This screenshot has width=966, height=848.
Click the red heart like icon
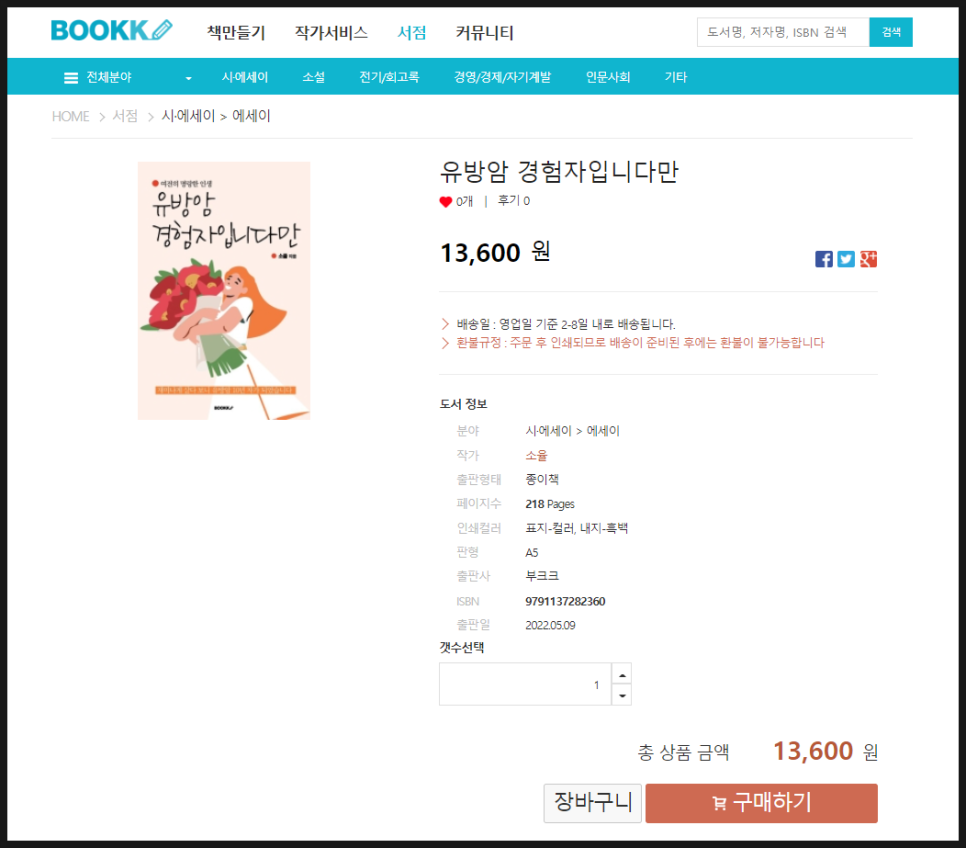point(445,202)
